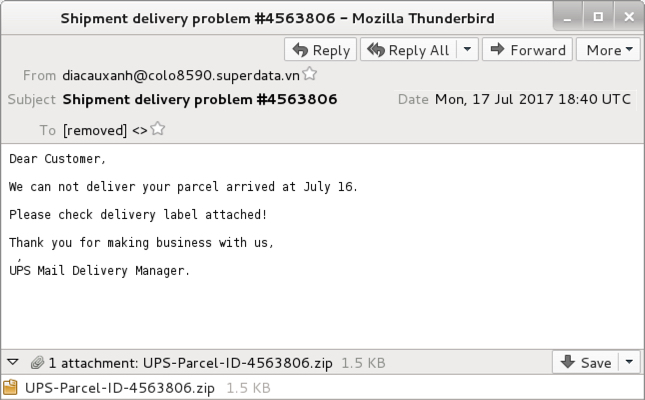Open the Reply All dropdown arrow
The height and width of the screenshot is (400, 645).
[x=467, y=50]
